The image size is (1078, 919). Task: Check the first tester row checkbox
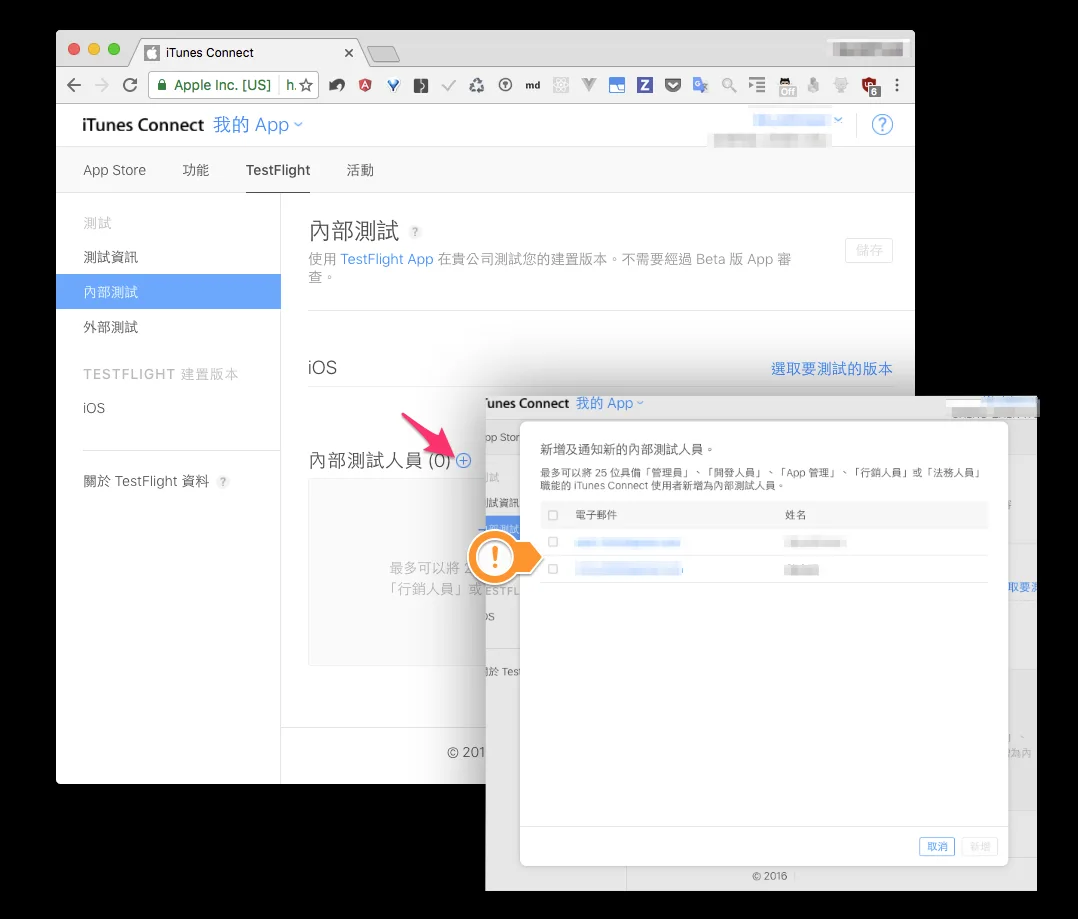[553, 542]
